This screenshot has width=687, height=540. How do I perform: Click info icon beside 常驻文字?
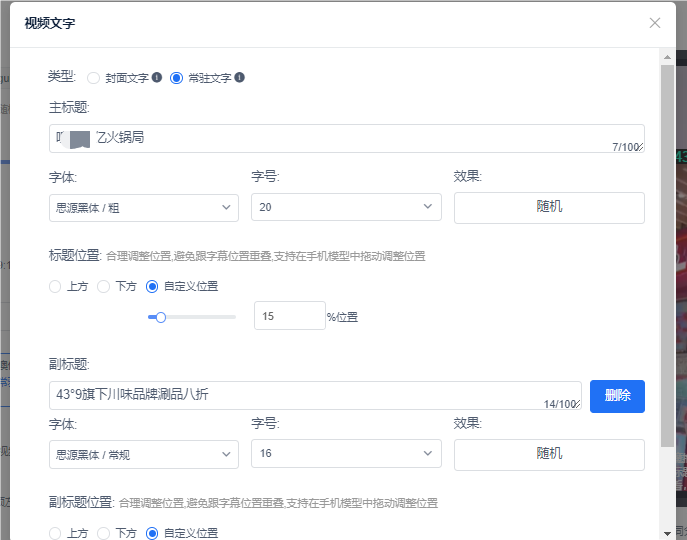point(240,78)
